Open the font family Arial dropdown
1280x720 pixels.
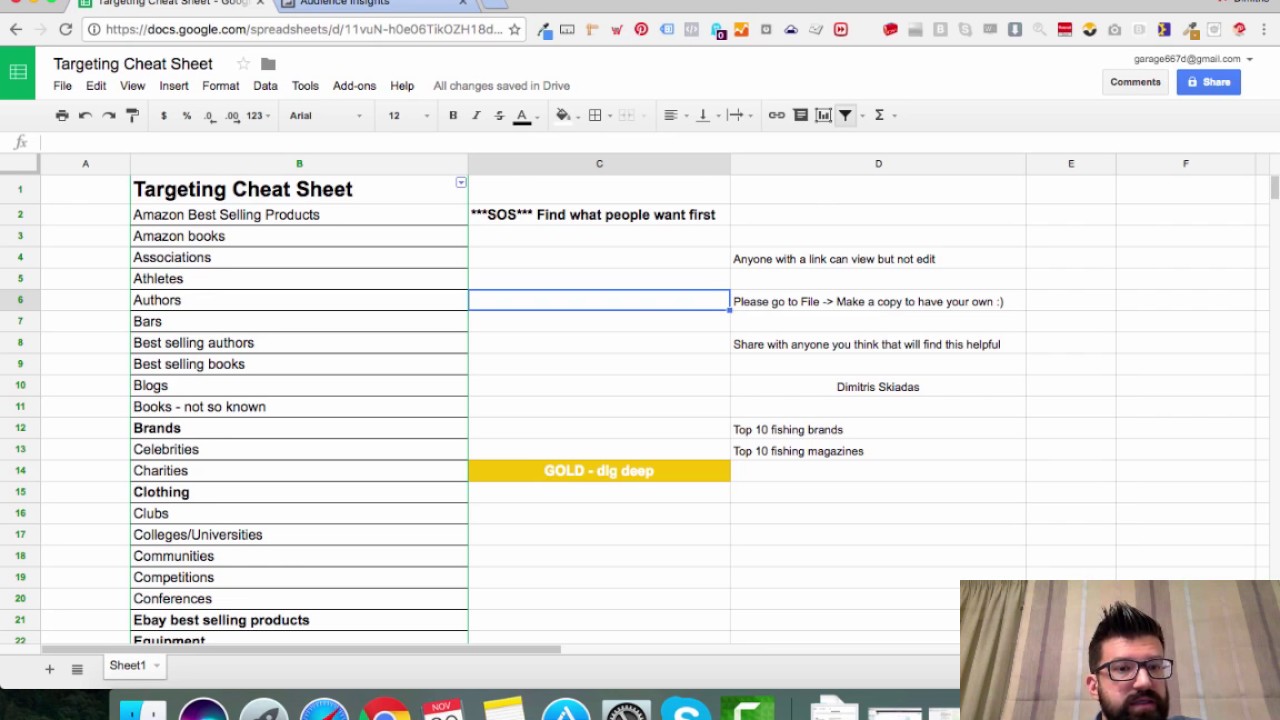click(326, 116)
